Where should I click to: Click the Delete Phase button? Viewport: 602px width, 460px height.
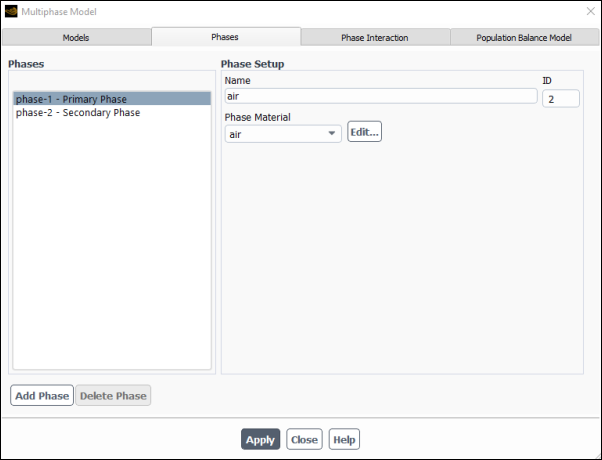(x=113, y=395)
